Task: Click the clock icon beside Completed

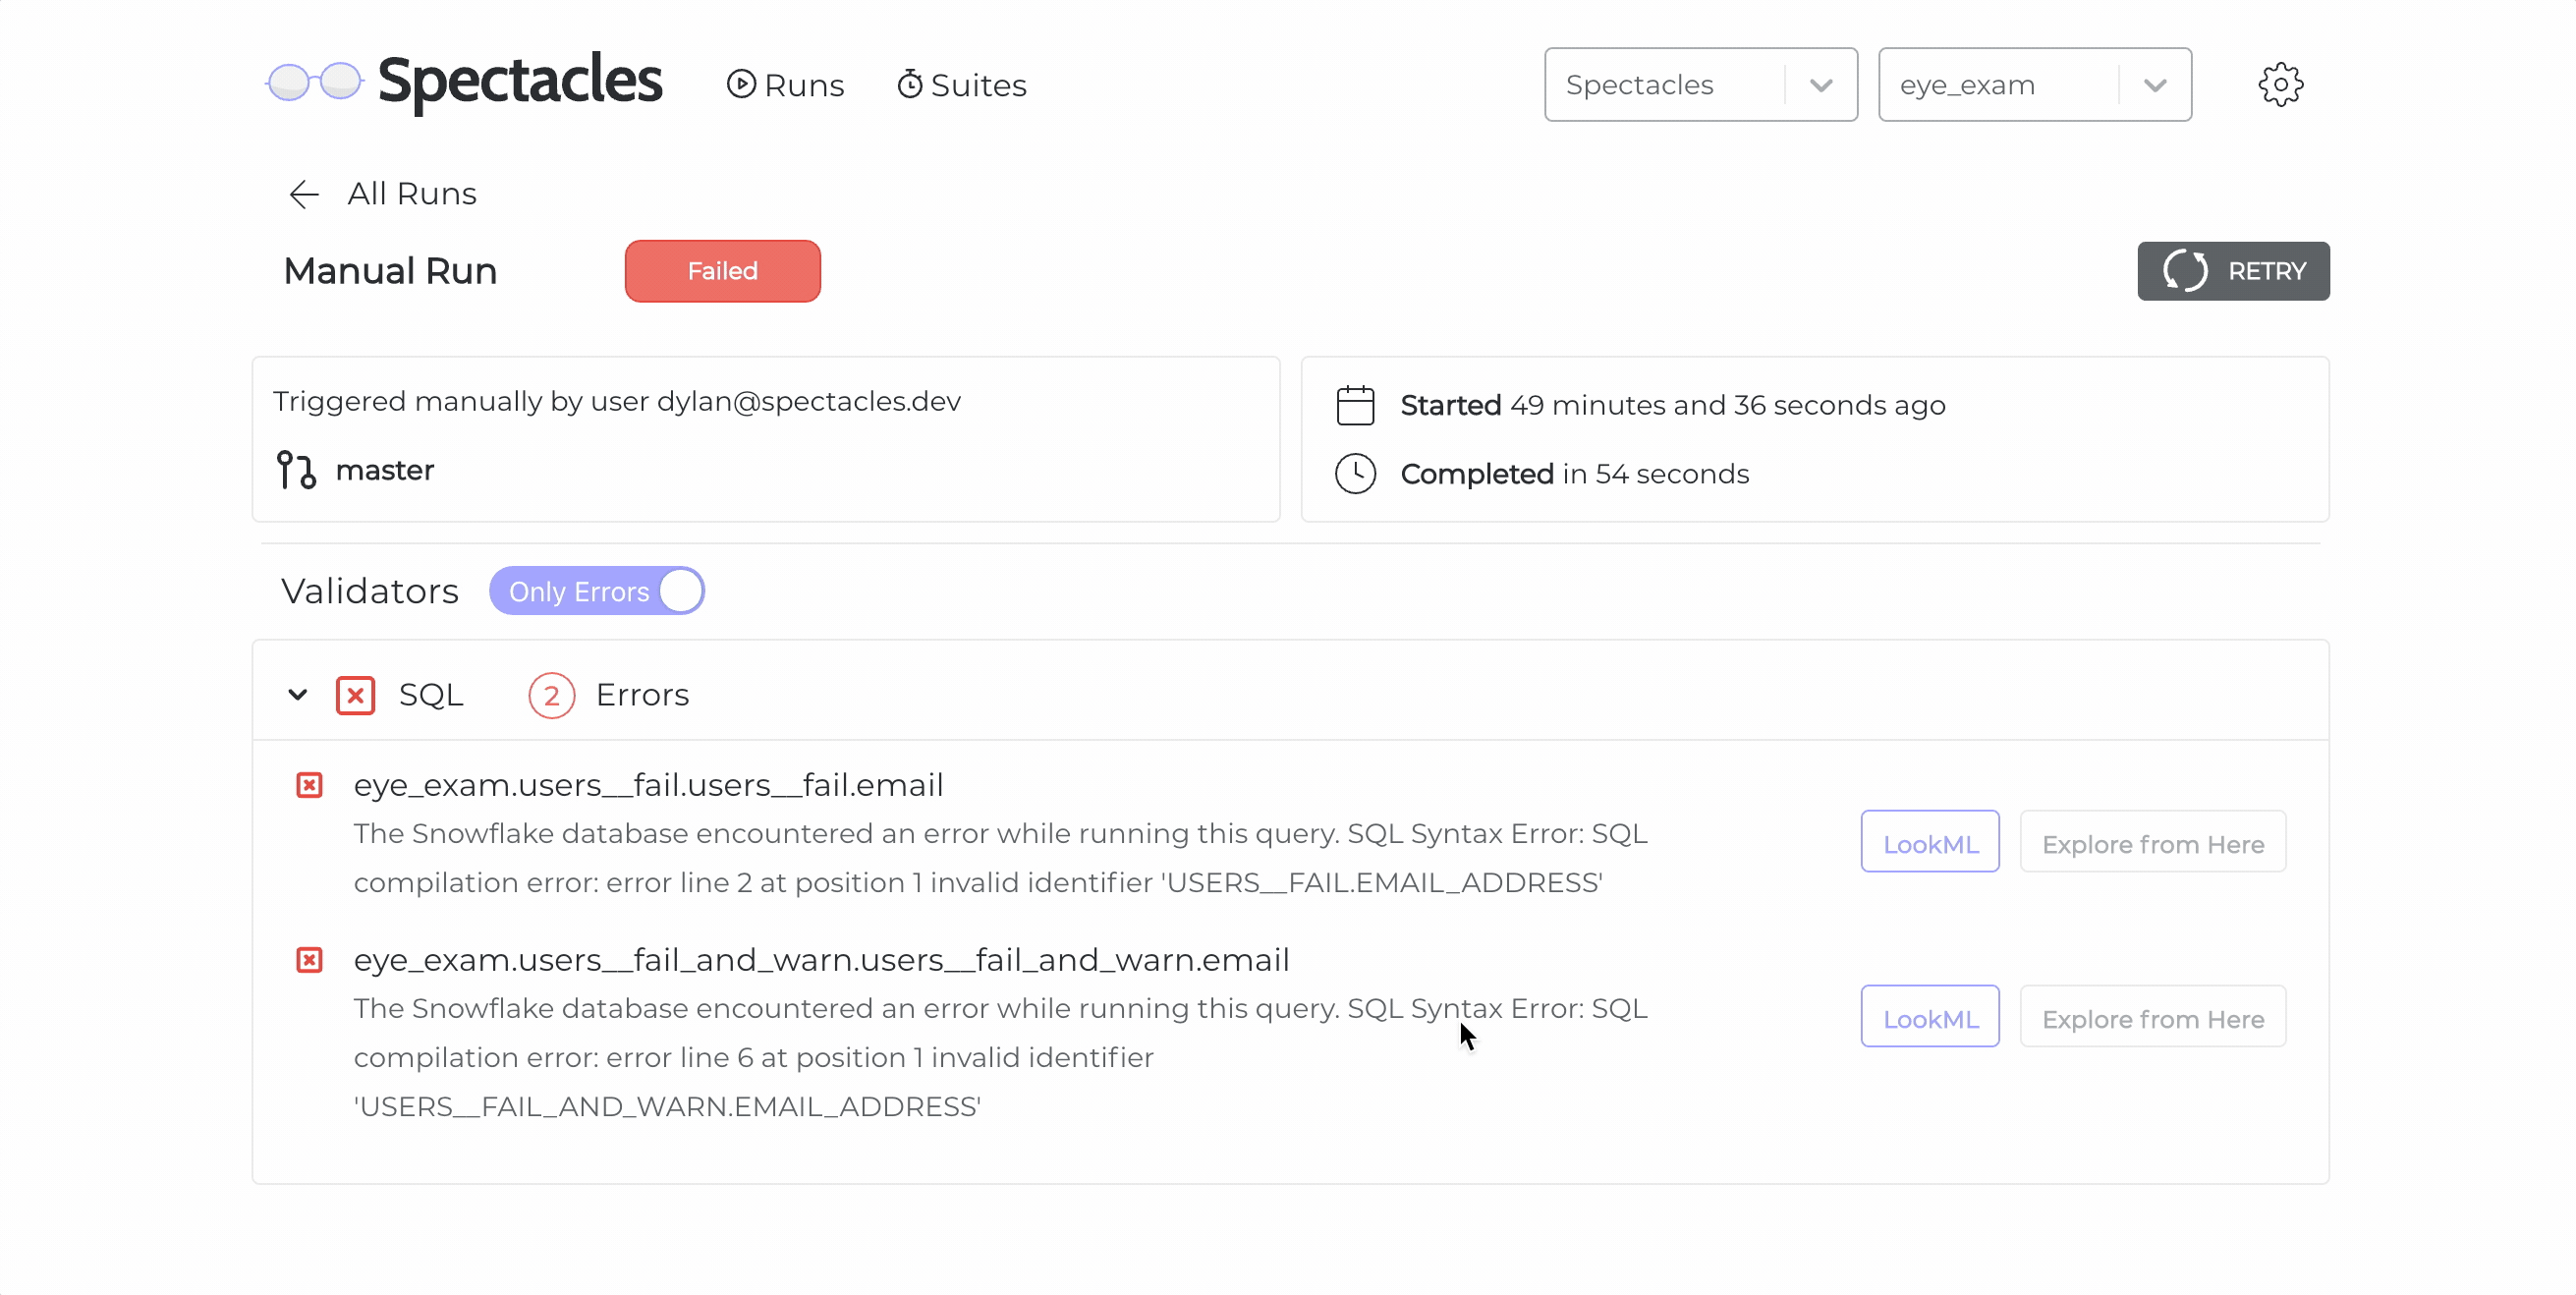Action: (1355, 473)
